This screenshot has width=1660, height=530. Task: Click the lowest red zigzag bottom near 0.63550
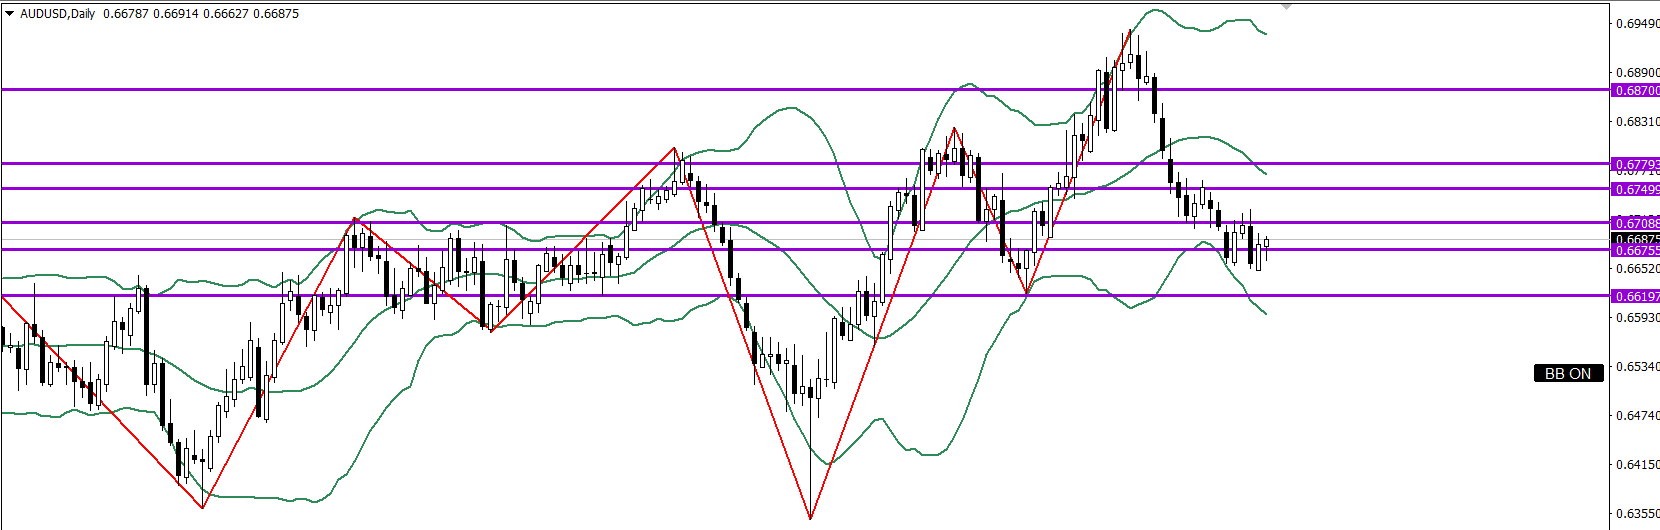coord(810,518)
